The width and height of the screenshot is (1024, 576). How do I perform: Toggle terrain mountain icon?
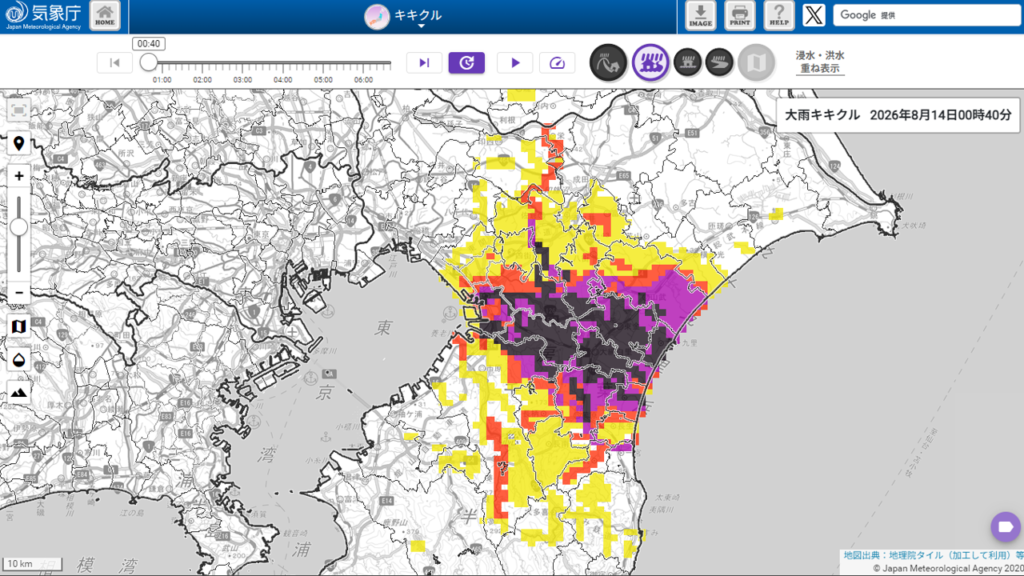tap(19, 392)
